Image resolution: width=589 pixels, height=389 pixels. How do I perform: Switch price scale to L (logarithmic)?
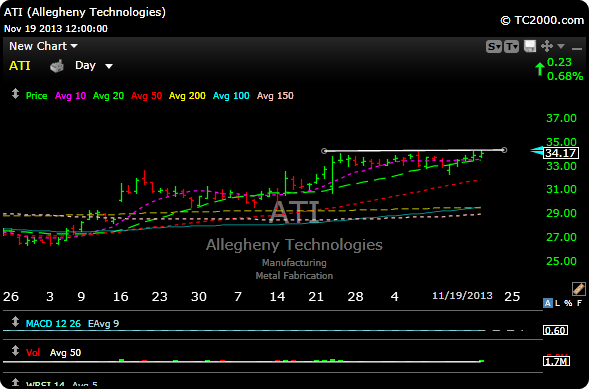(x=558, y=303)
